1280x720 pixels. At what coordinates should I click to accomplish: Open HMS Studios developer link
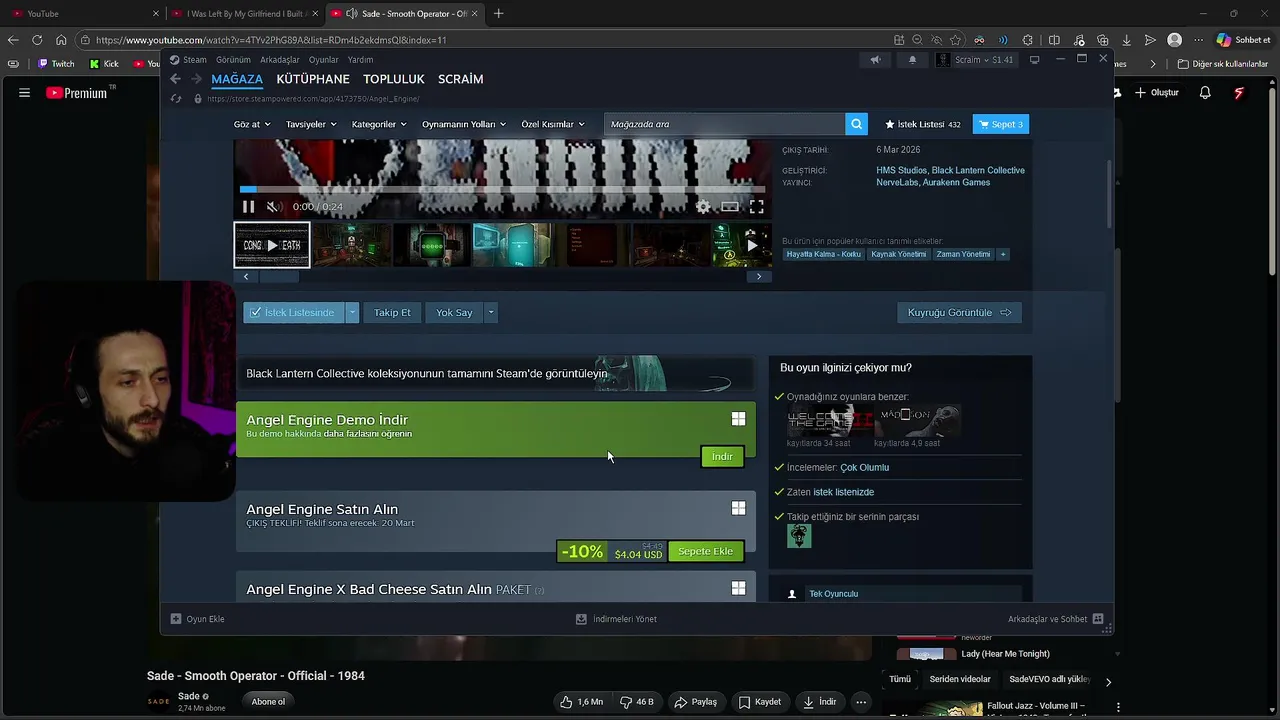(901, 170)
